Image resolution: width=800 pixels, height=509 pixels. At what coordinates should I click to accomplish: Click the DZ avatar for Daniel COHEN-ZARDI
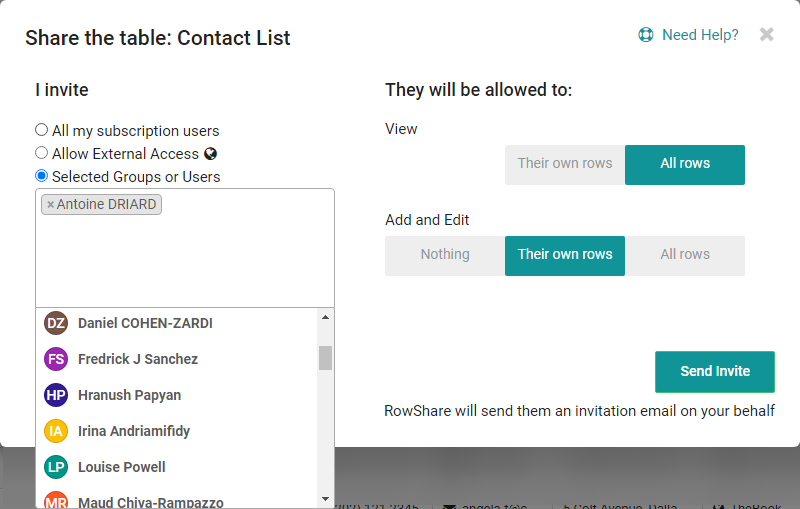tap(56, 323)
